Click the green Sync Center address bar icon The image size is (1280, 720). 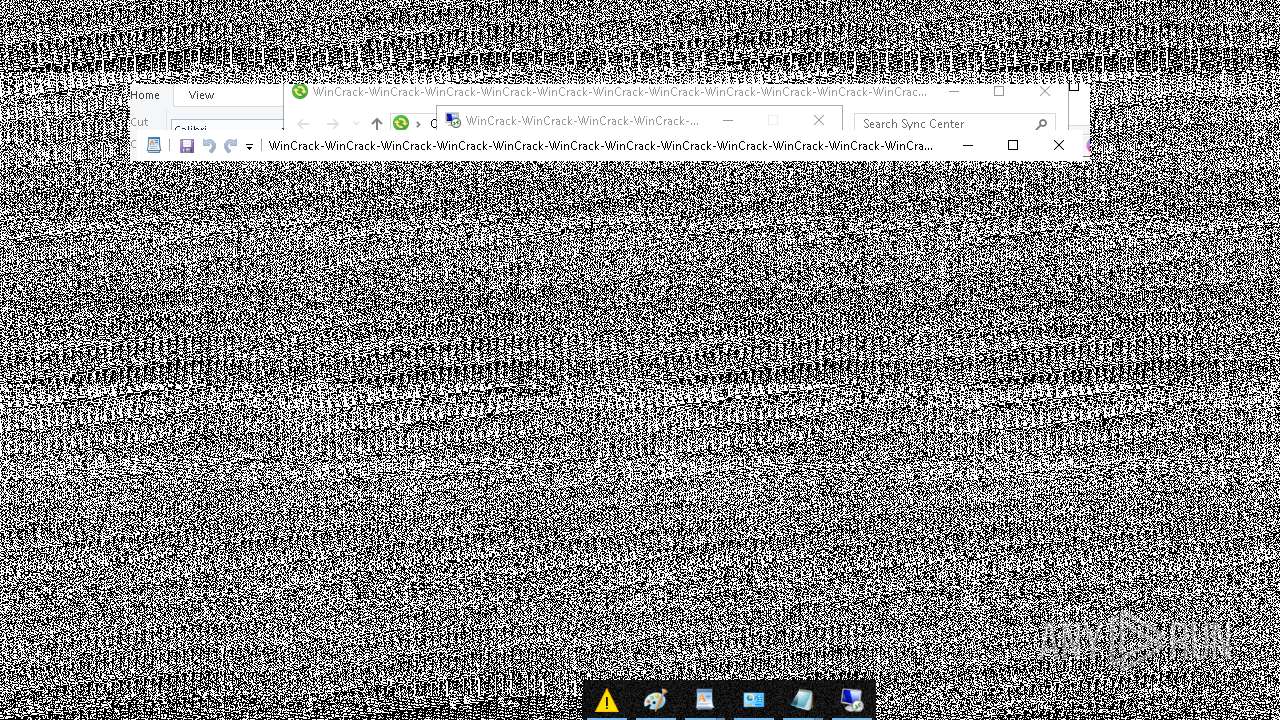coord(401,123)
